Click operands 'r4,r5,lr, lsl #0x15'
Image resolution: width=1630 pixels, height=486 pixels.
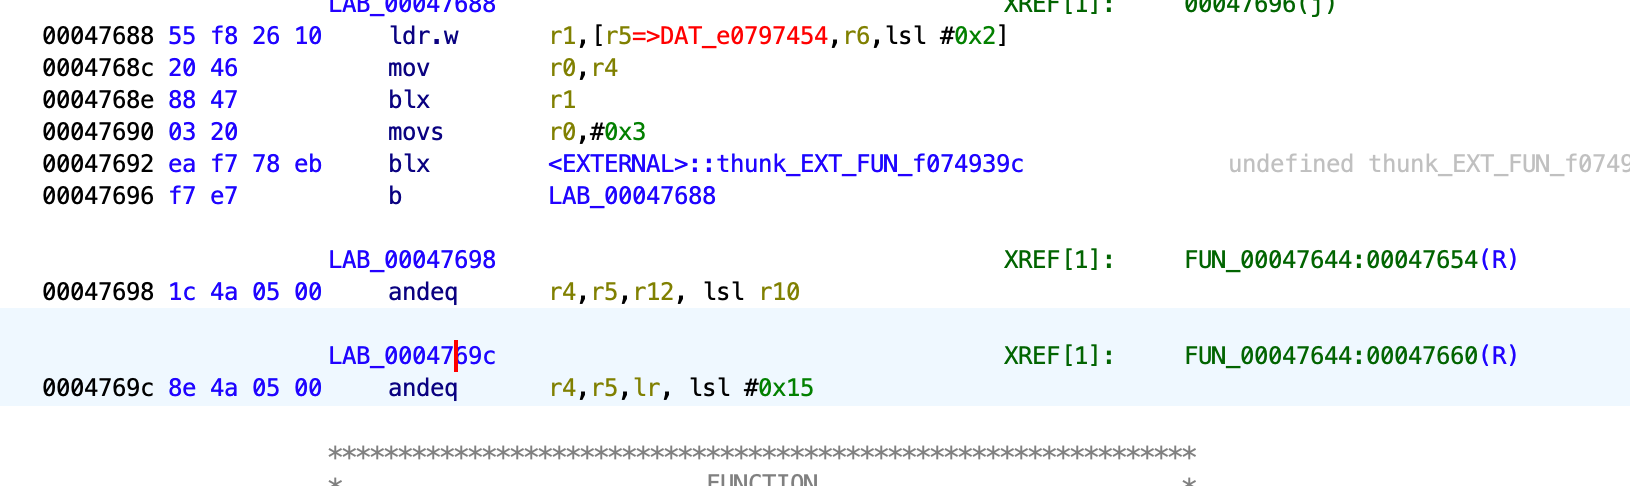[682, 388]
